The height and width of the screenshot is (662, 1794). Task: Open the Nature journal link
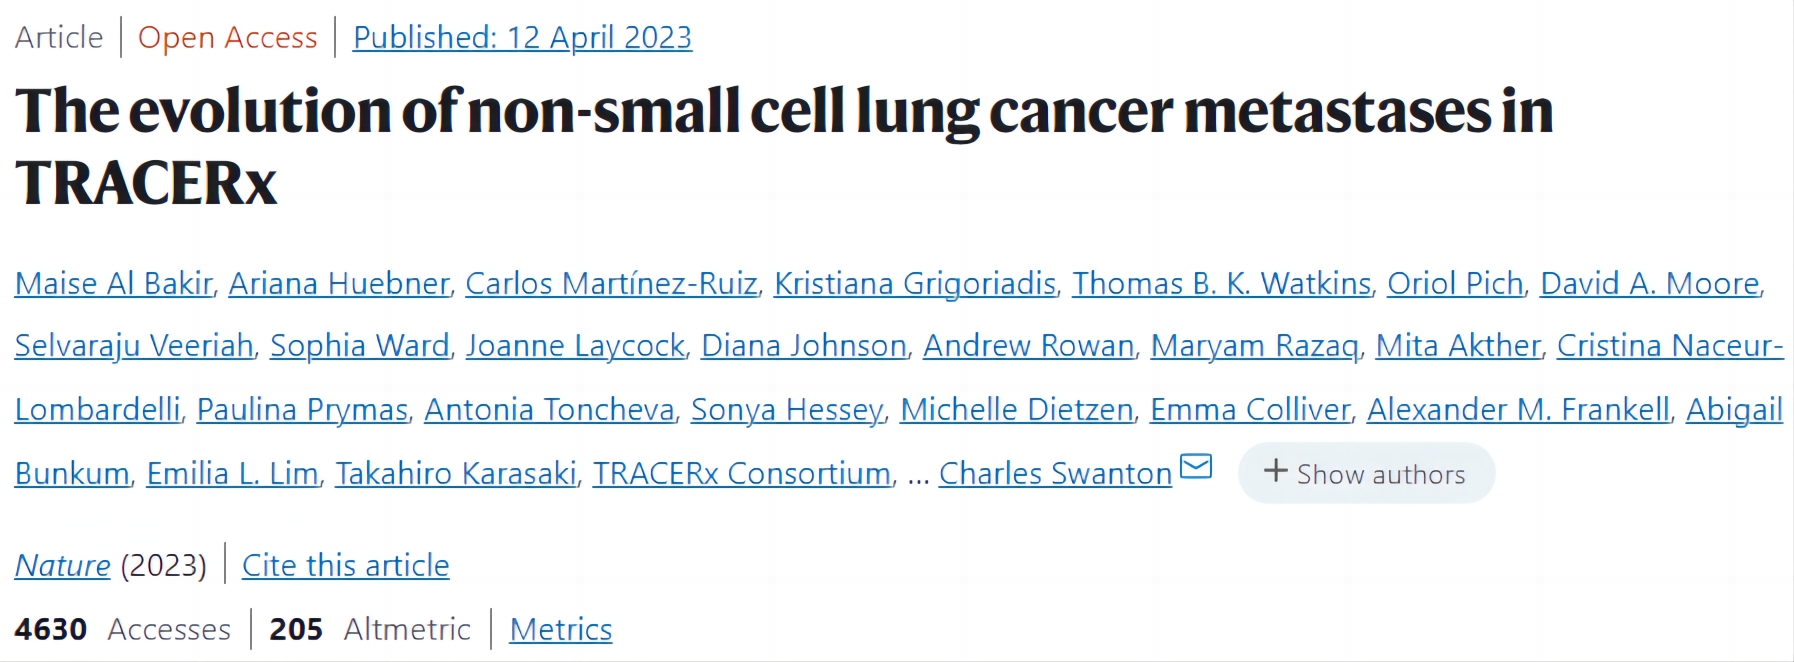62,566
